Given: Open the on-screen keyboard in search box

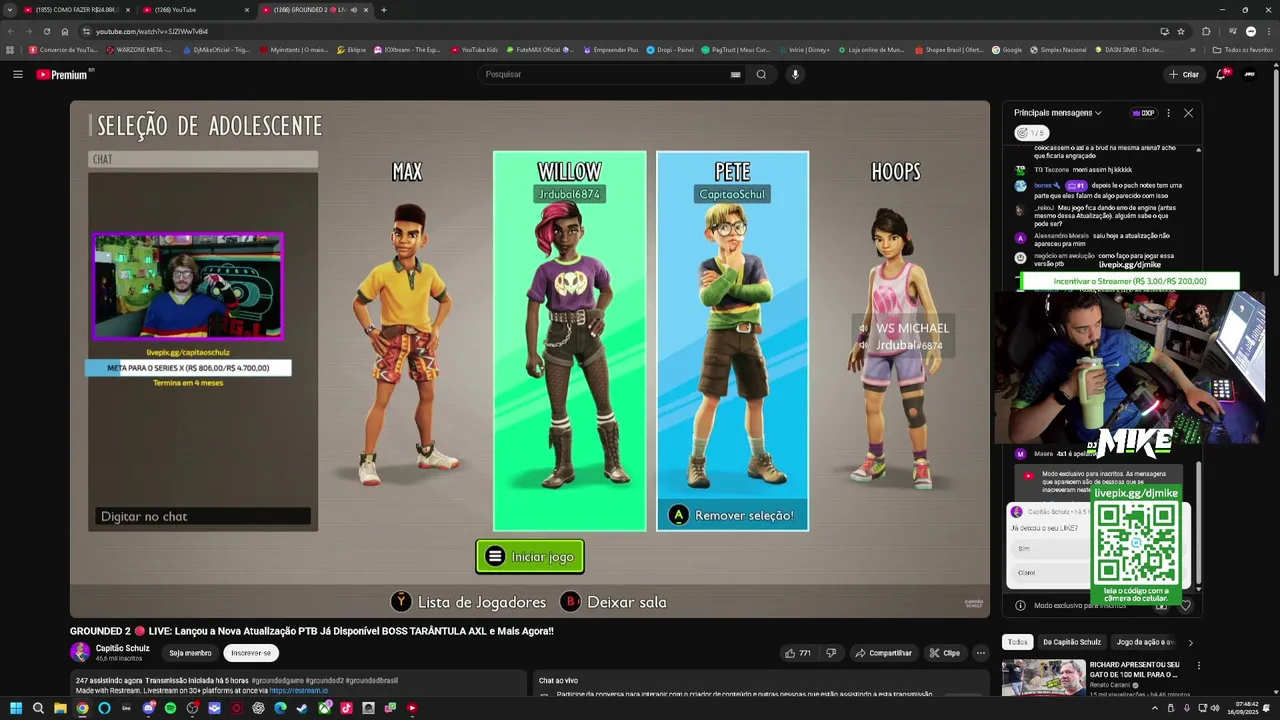Looking at the screenshot, I should (x=735, y=74).
